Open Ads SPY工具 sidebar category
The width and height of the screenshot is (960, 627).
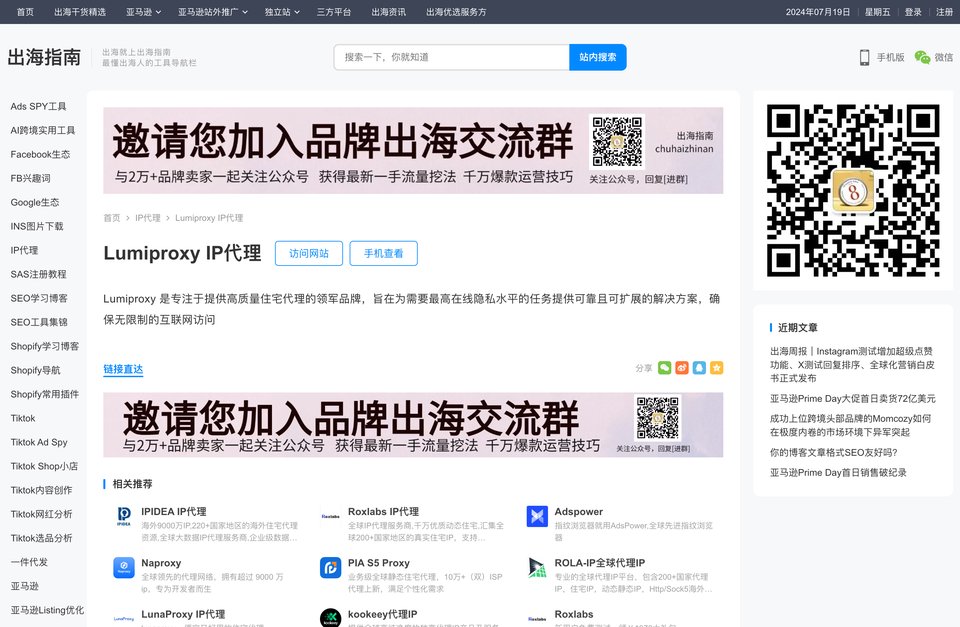38,107
